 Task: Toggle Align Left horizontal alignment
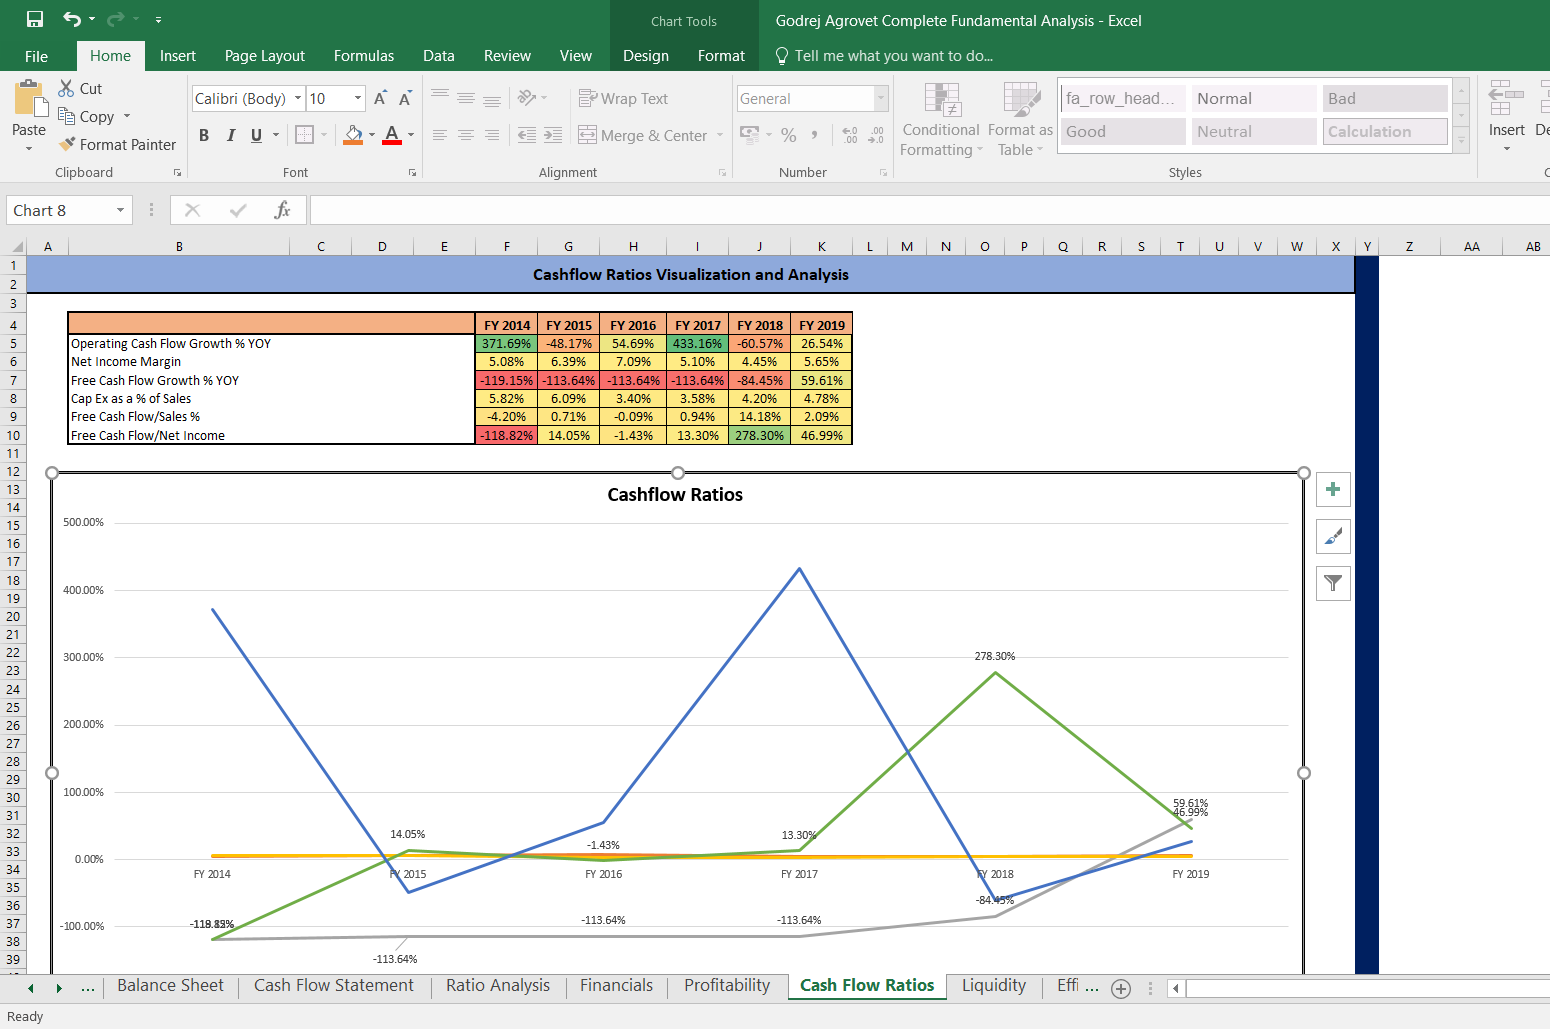point(440,135)
